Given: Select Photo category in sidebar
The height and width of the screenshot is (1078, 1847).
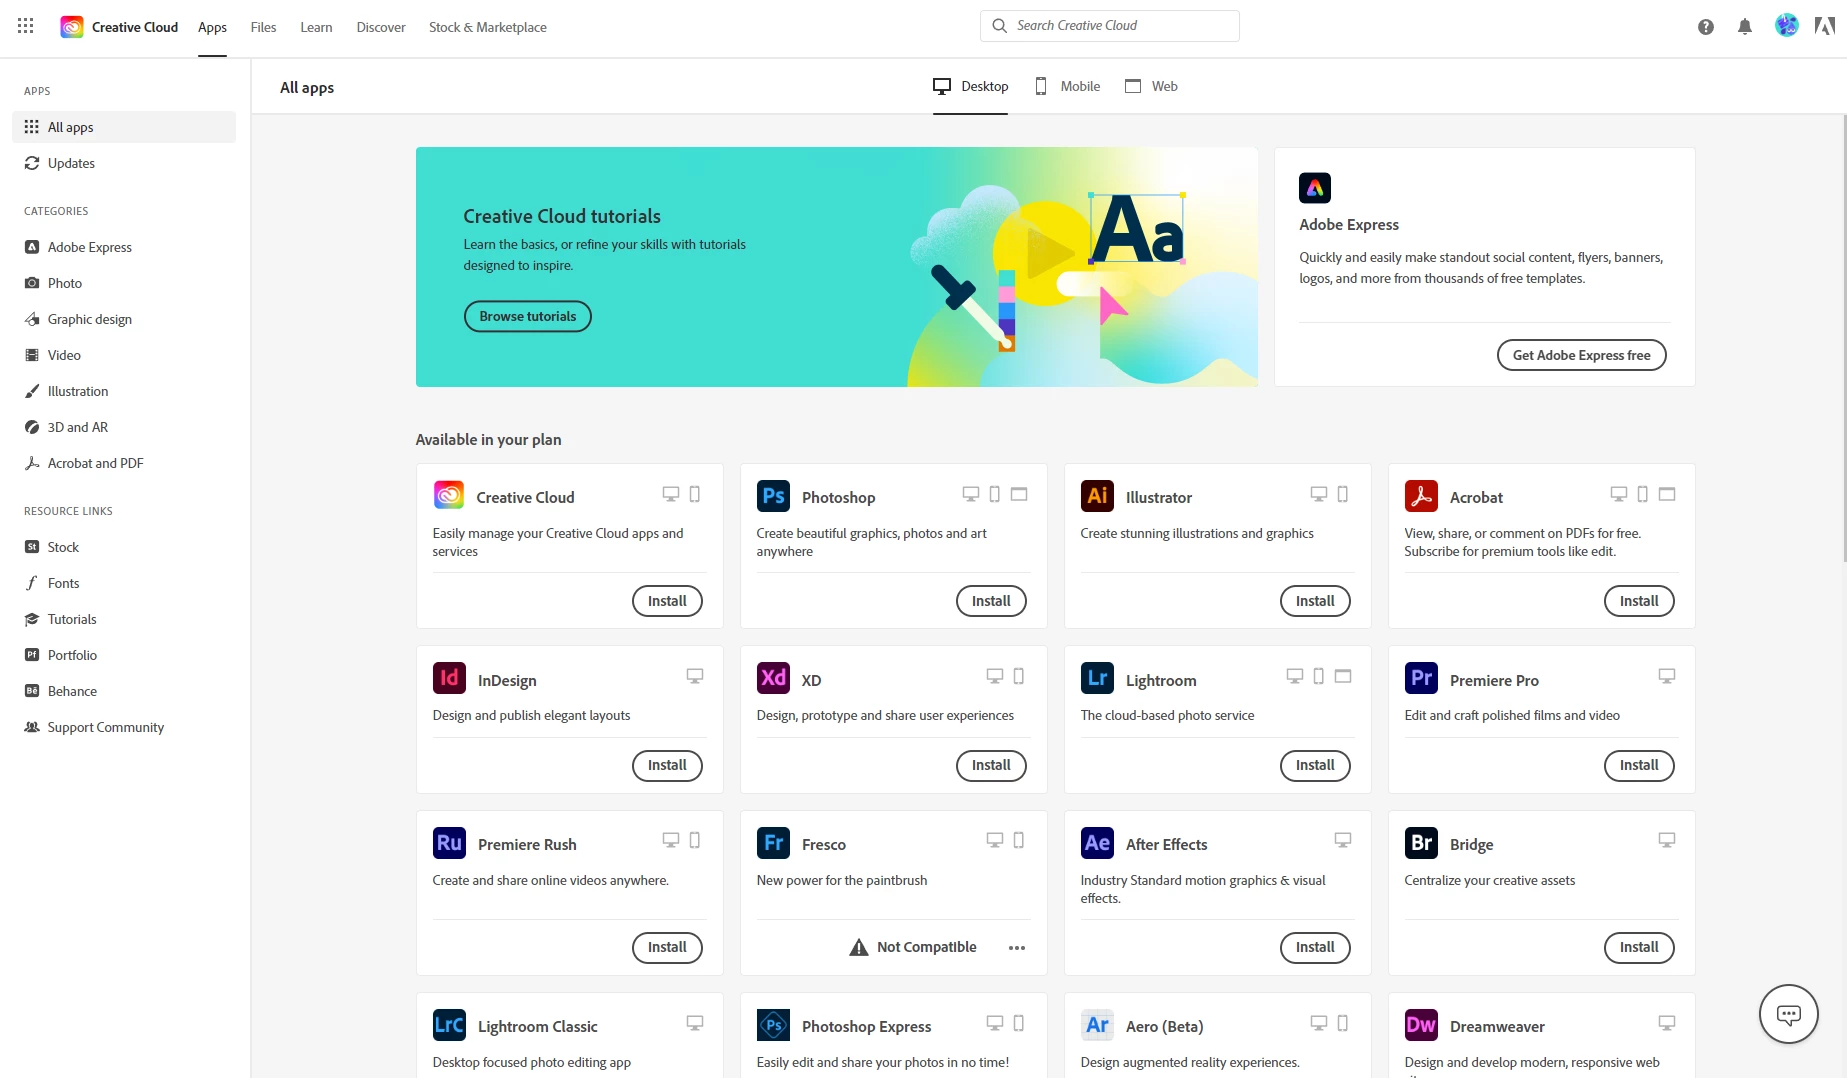Looking at the screenshot, I should click(x=124, y=283).
